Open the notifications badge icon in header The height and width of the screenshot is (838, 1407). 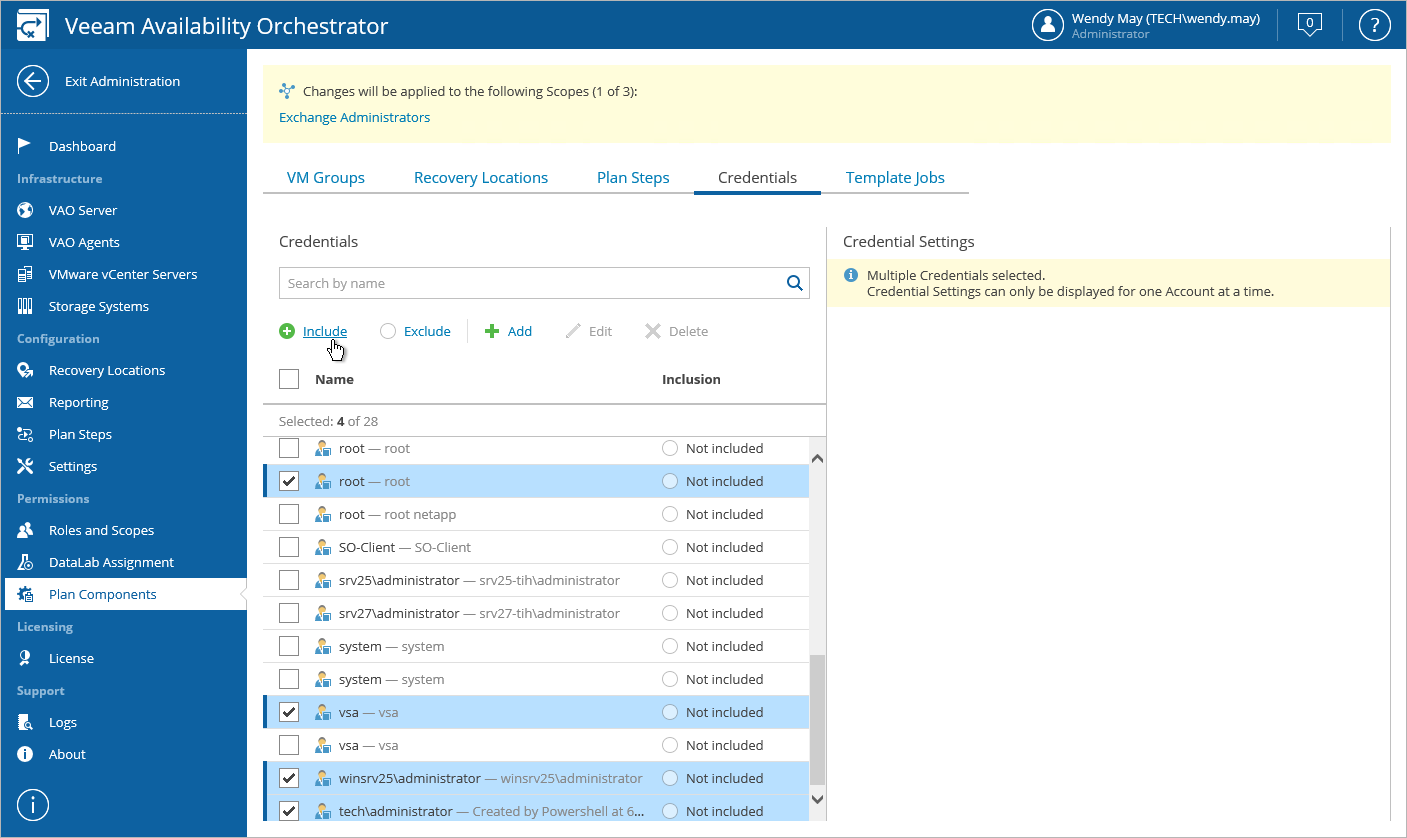(x=1309, y=25)
